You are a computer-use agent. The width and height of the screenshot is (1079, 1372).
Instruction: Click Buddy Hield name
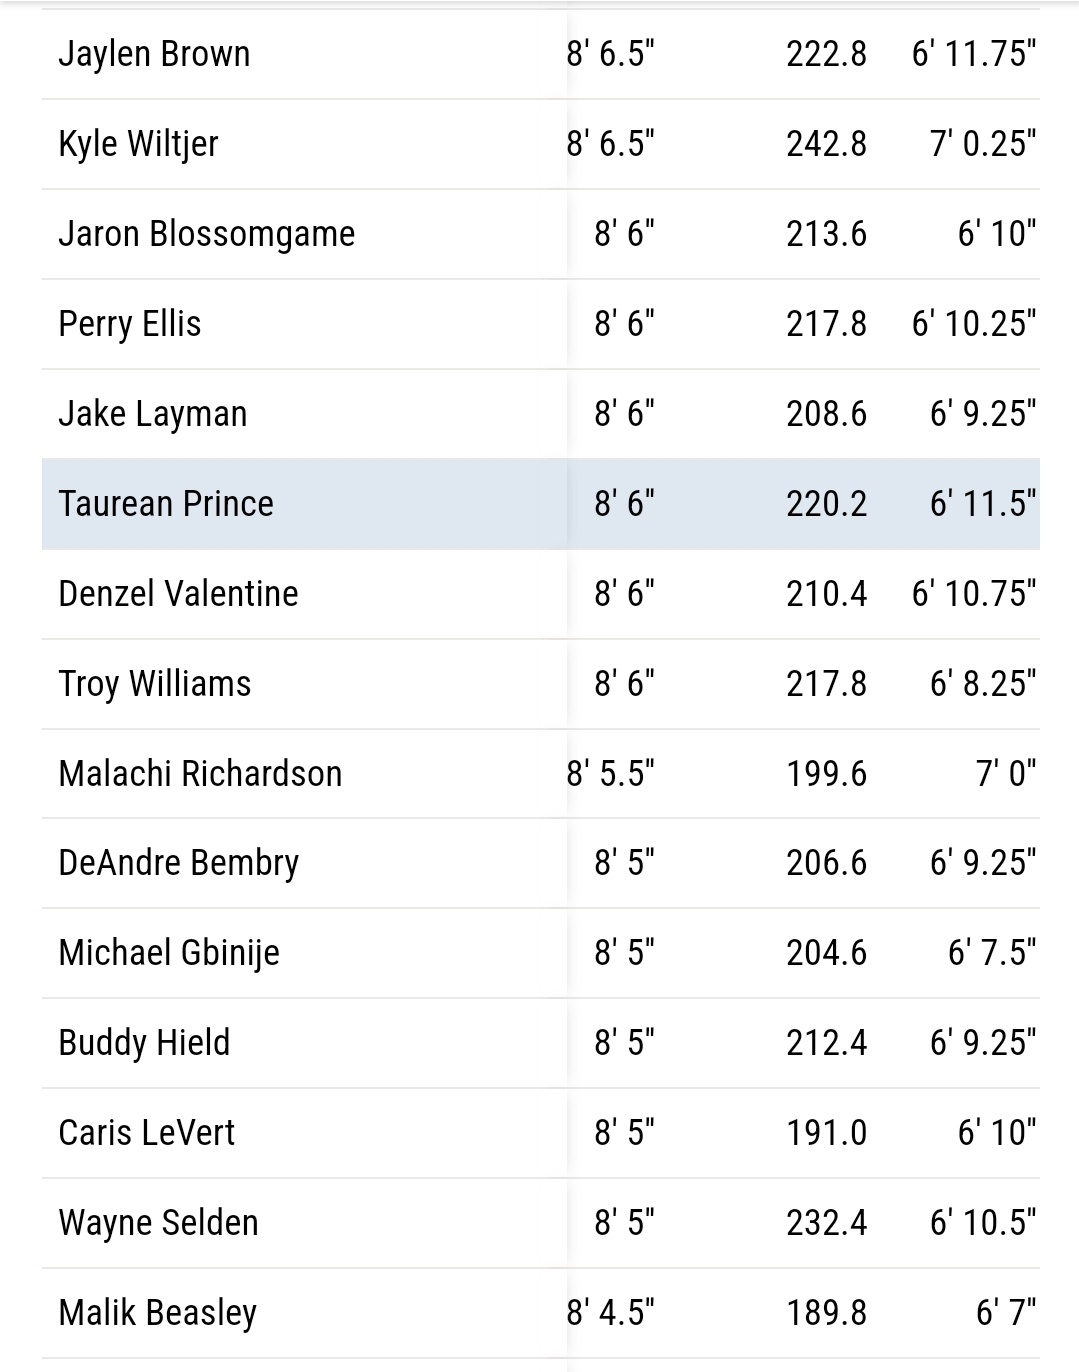click(144, 1043)
